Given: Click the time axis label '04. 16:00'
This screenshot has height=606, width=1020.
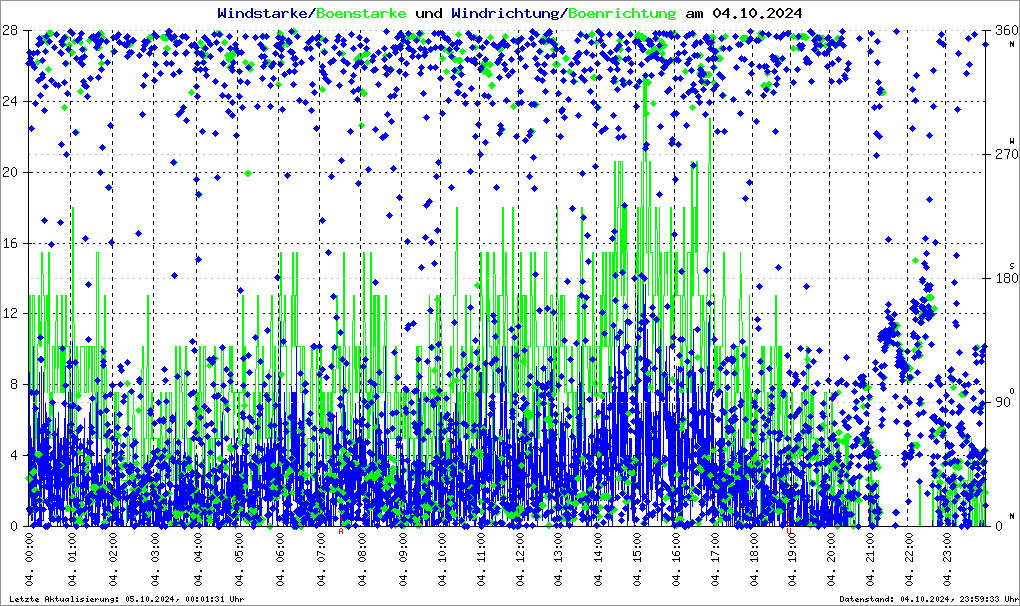Looking at the screenshot, I should point(677,559).
